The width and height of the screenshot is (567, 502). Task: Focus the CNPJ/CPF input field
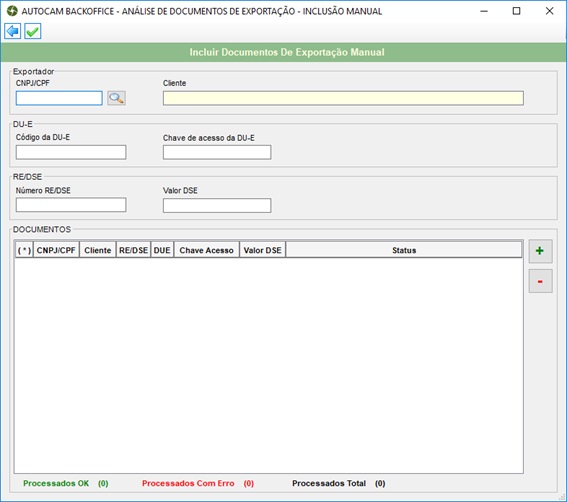tap(59, 98)
